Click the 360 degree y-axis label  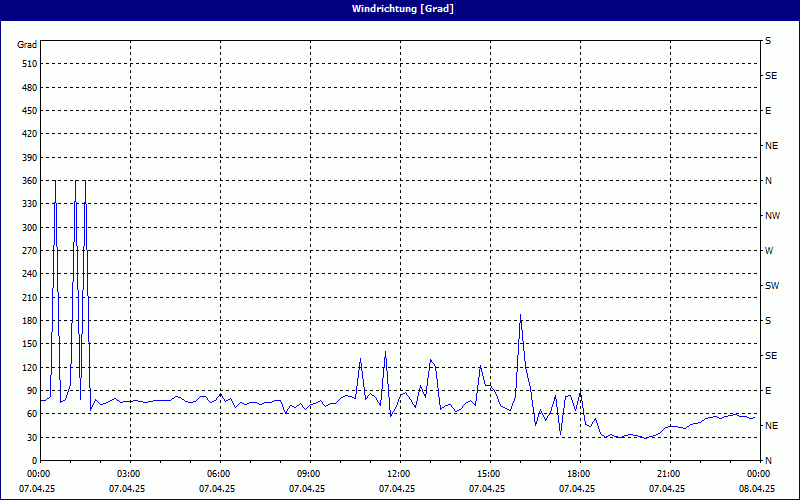click(x=27, y=181)
